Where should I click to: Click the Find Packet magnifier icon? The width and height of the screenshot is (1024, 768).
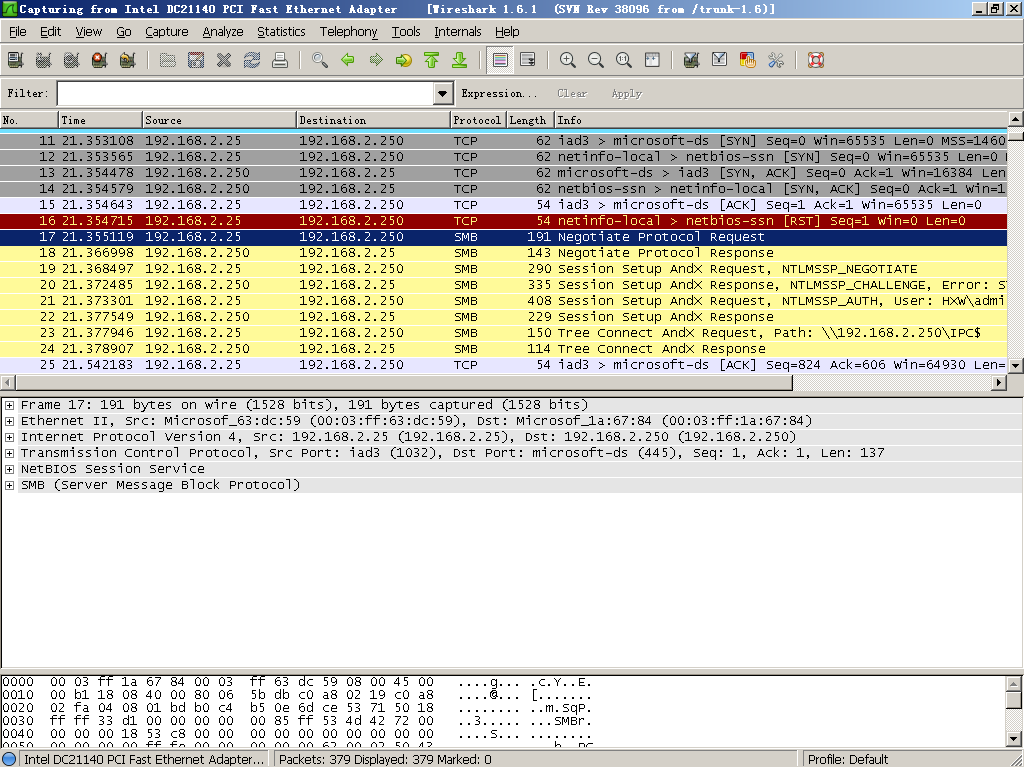(320, 60)
